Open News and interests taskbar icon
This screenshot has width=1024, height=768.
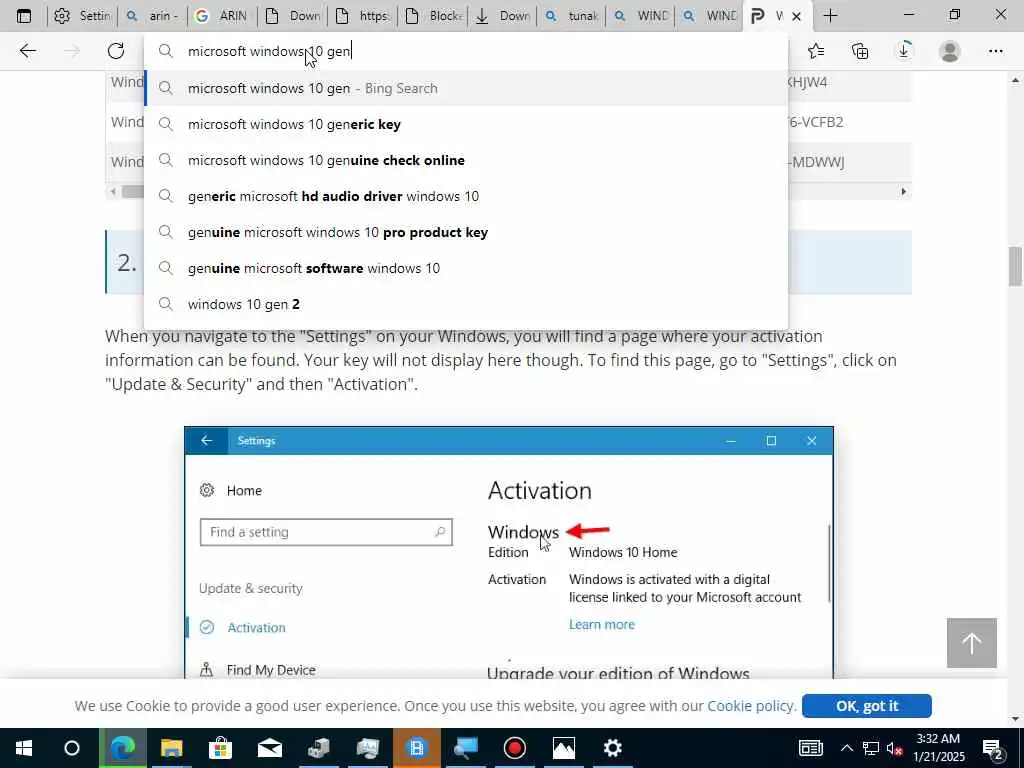(x=810, y=748)
